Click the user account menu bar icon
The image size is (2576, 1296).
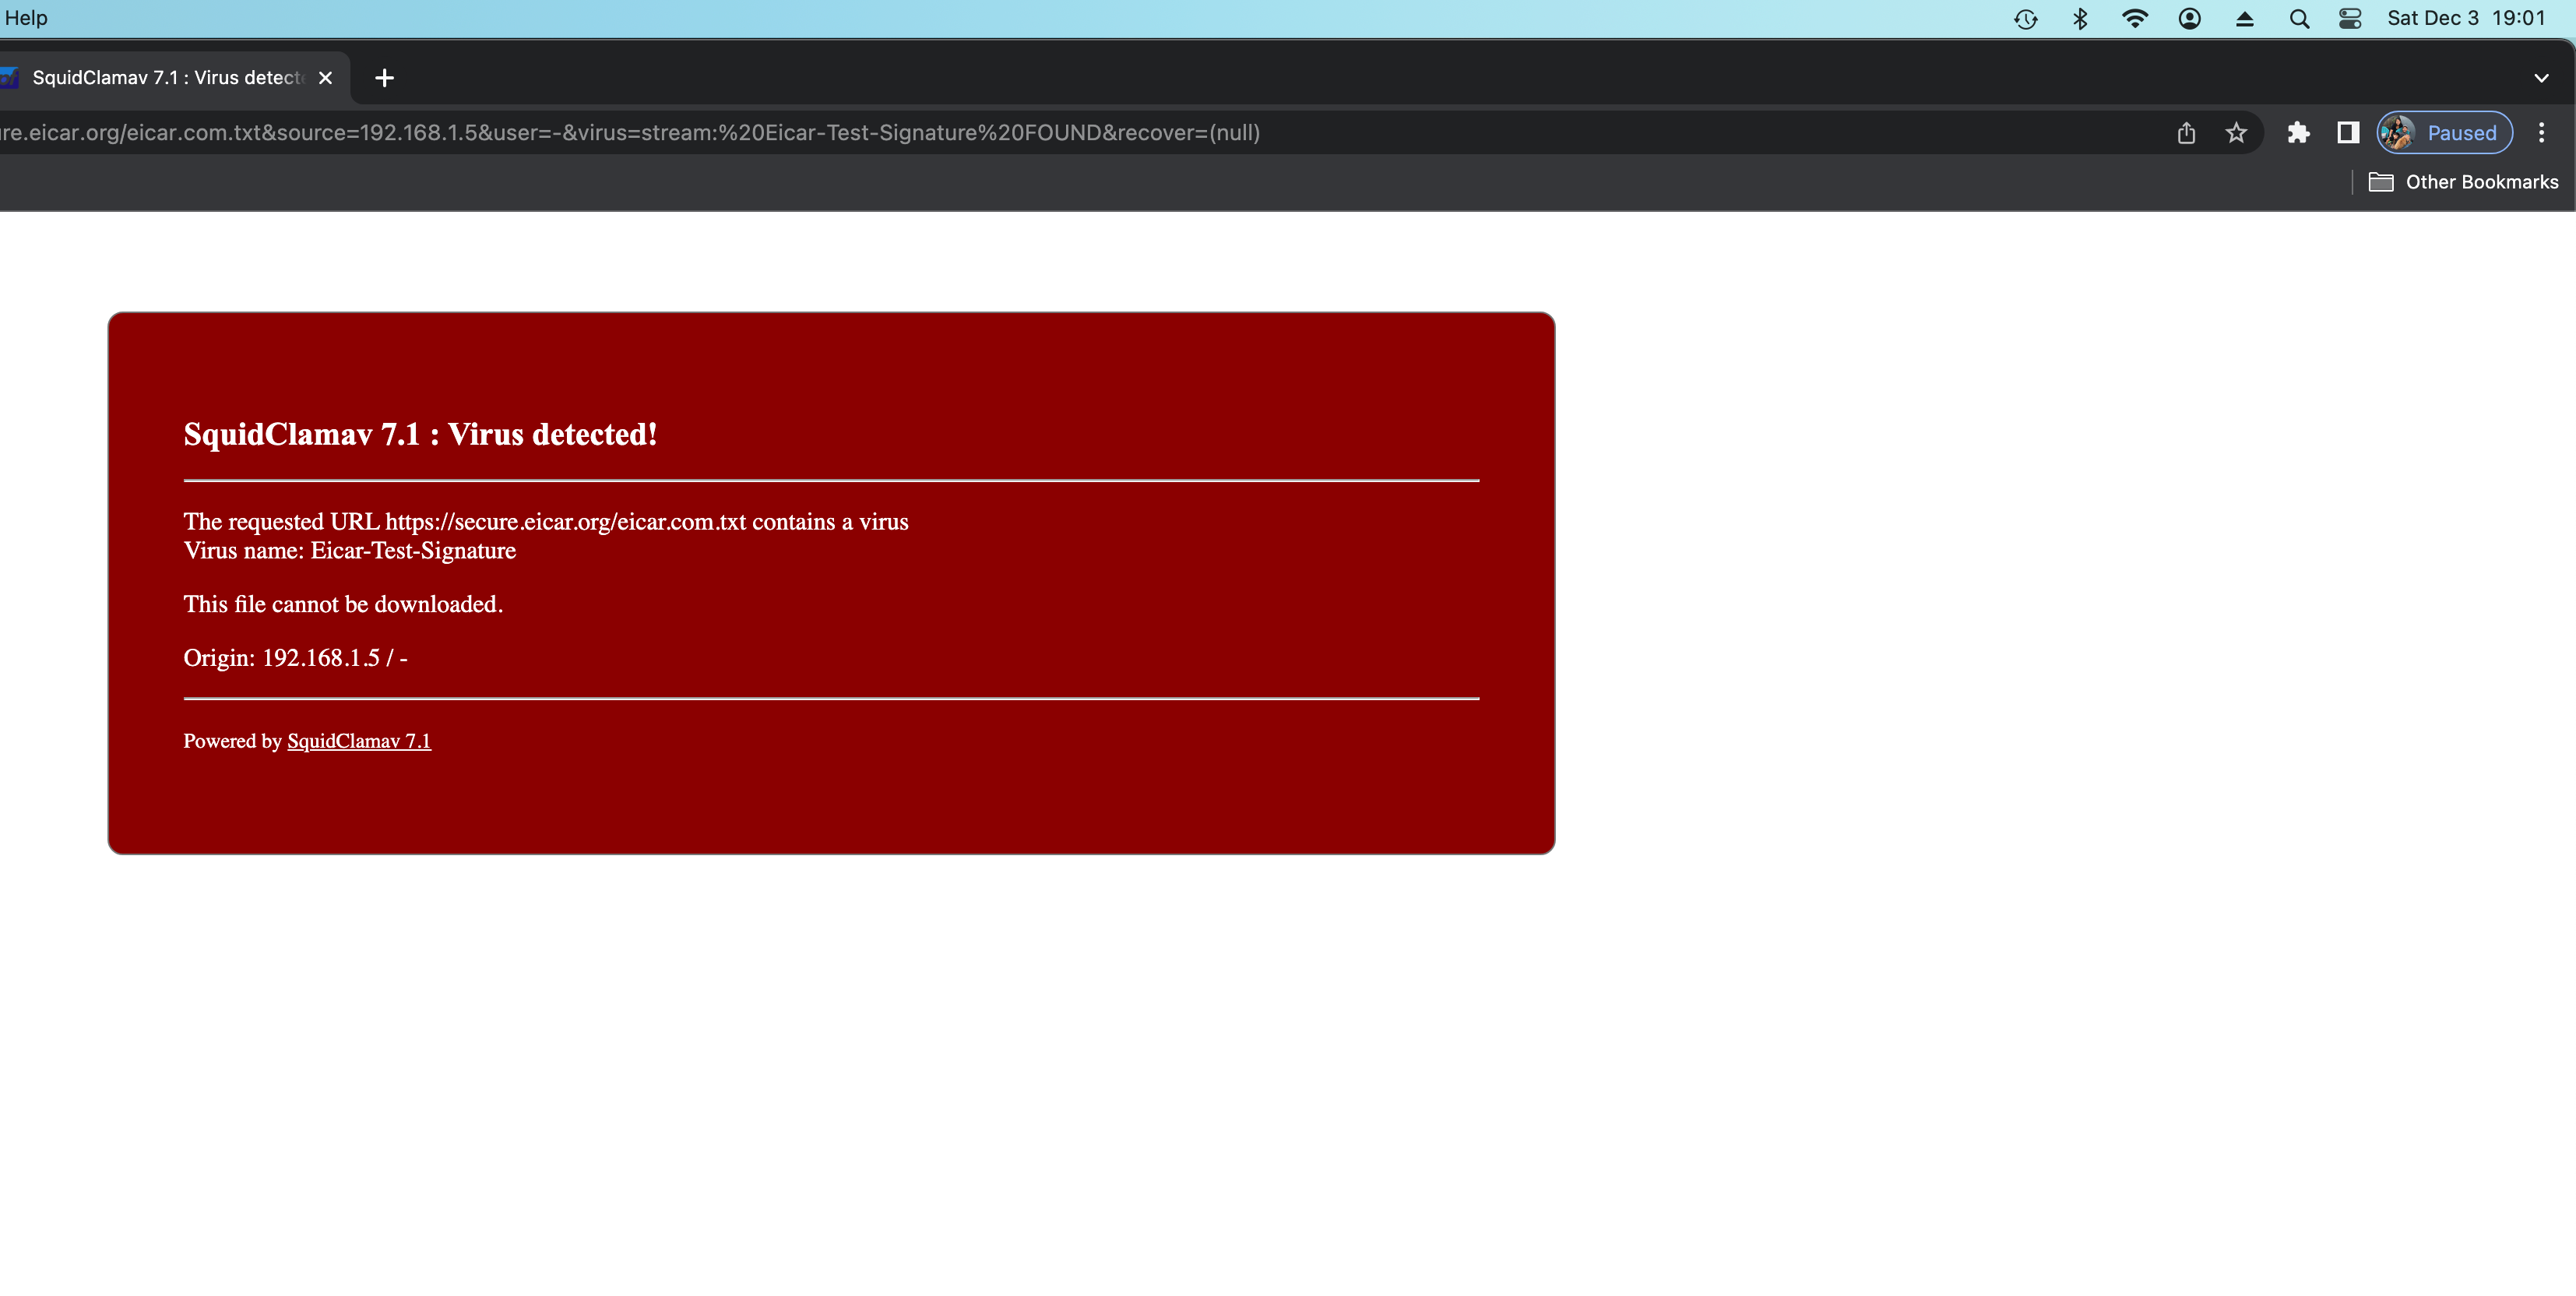click(x=2190, y=19)
